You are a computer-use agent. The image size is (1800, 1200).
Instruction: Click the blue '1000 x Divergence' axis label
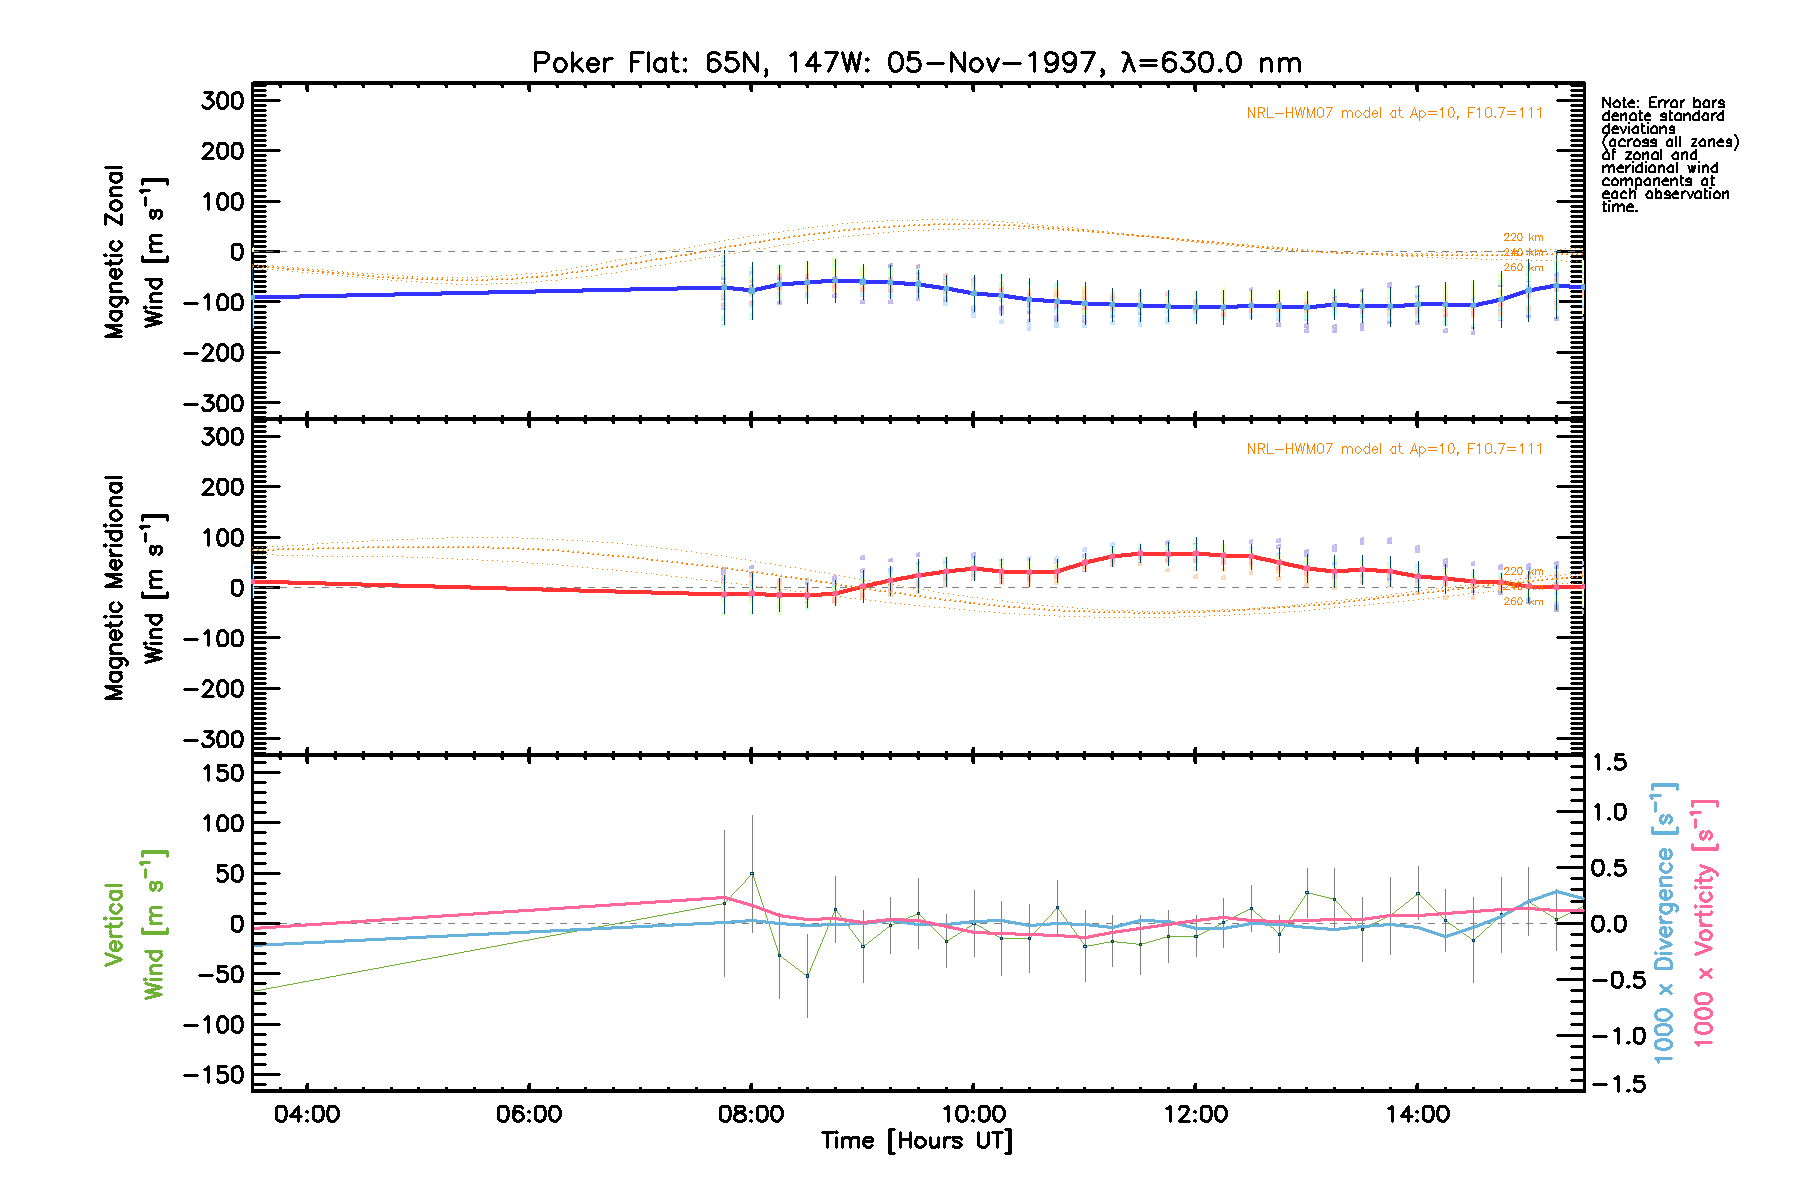(1665, 922)
